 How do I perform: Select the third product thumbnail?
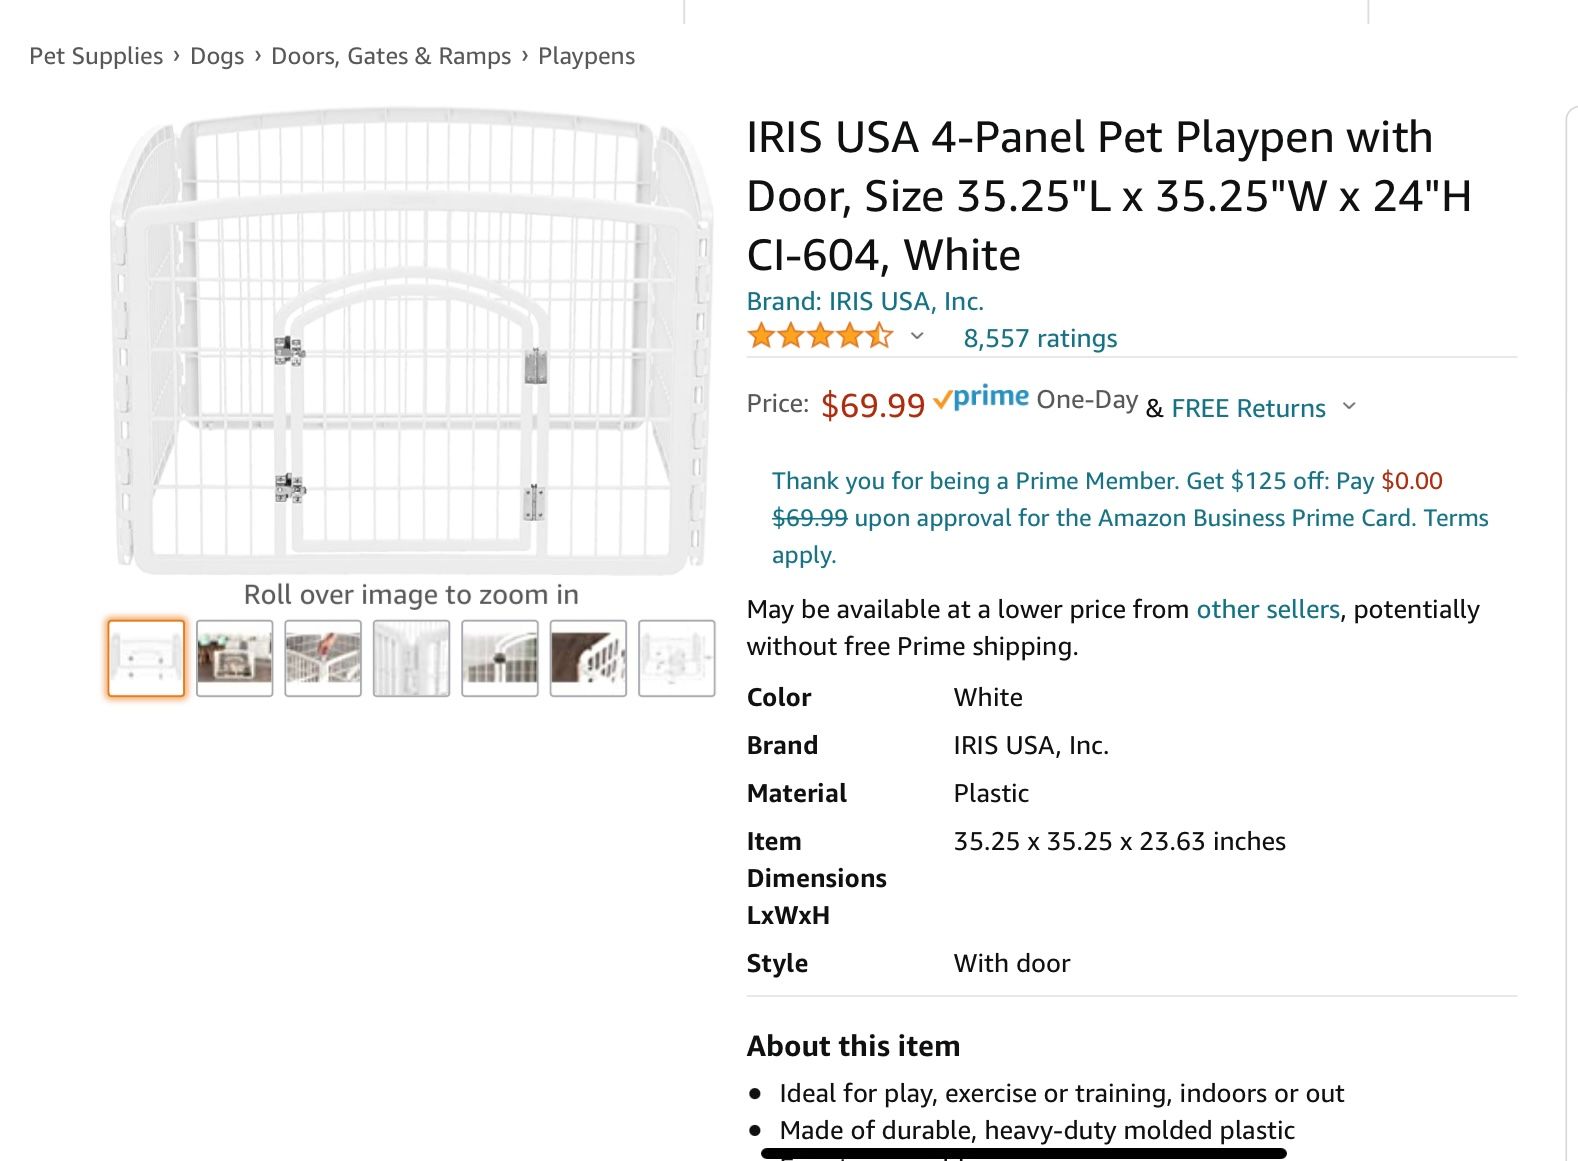click(323, 658)
